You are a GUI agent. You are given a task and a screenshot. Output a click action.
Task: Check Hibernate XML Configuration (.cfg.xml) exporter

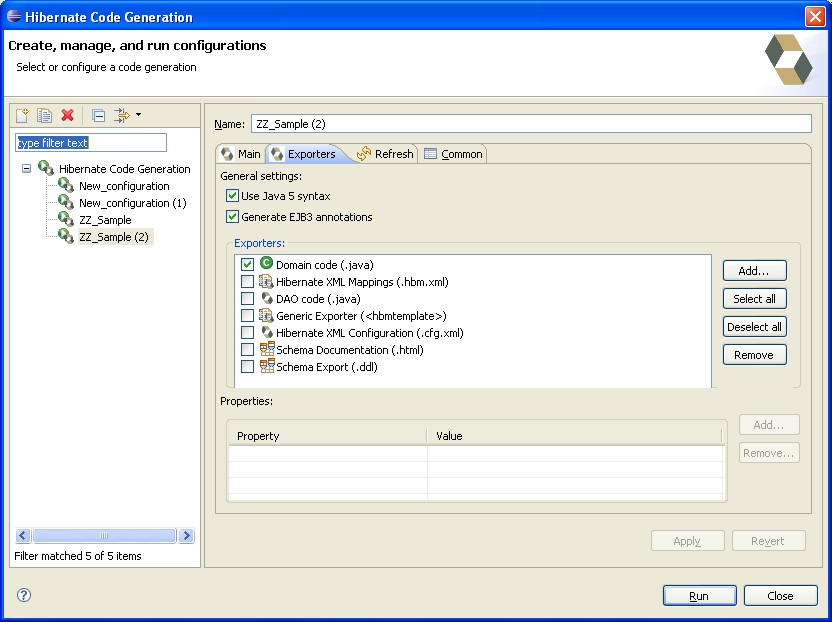[x=247, y=332]
